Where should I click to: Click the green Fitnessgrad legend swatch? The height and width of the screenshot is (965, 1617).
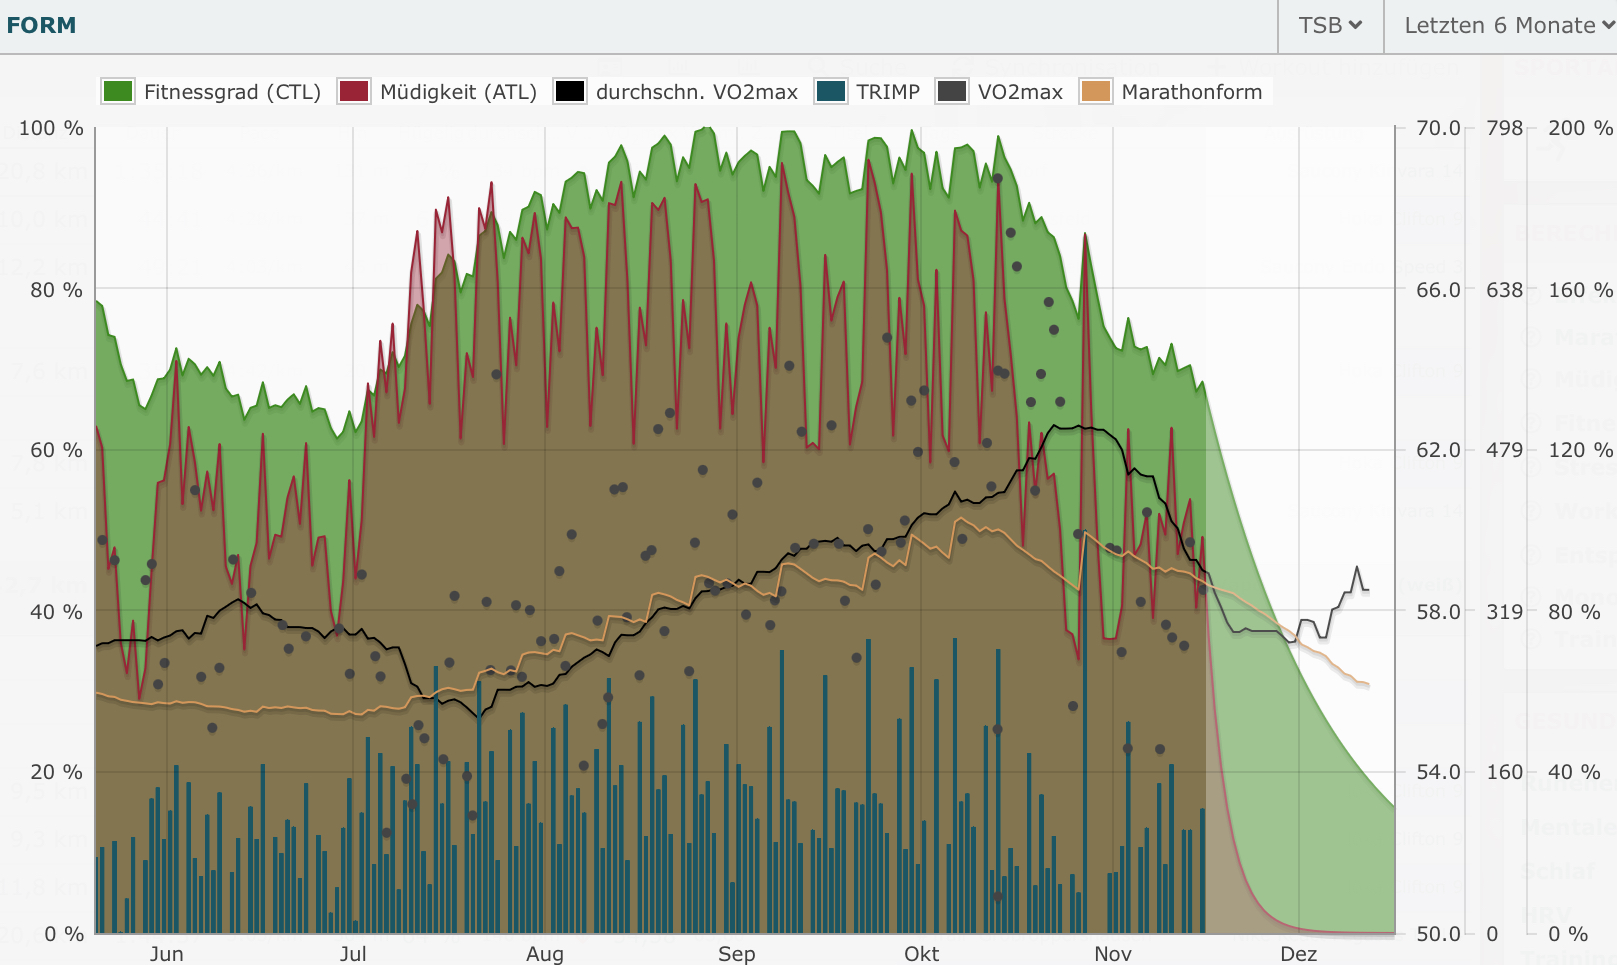click(118, 92)
